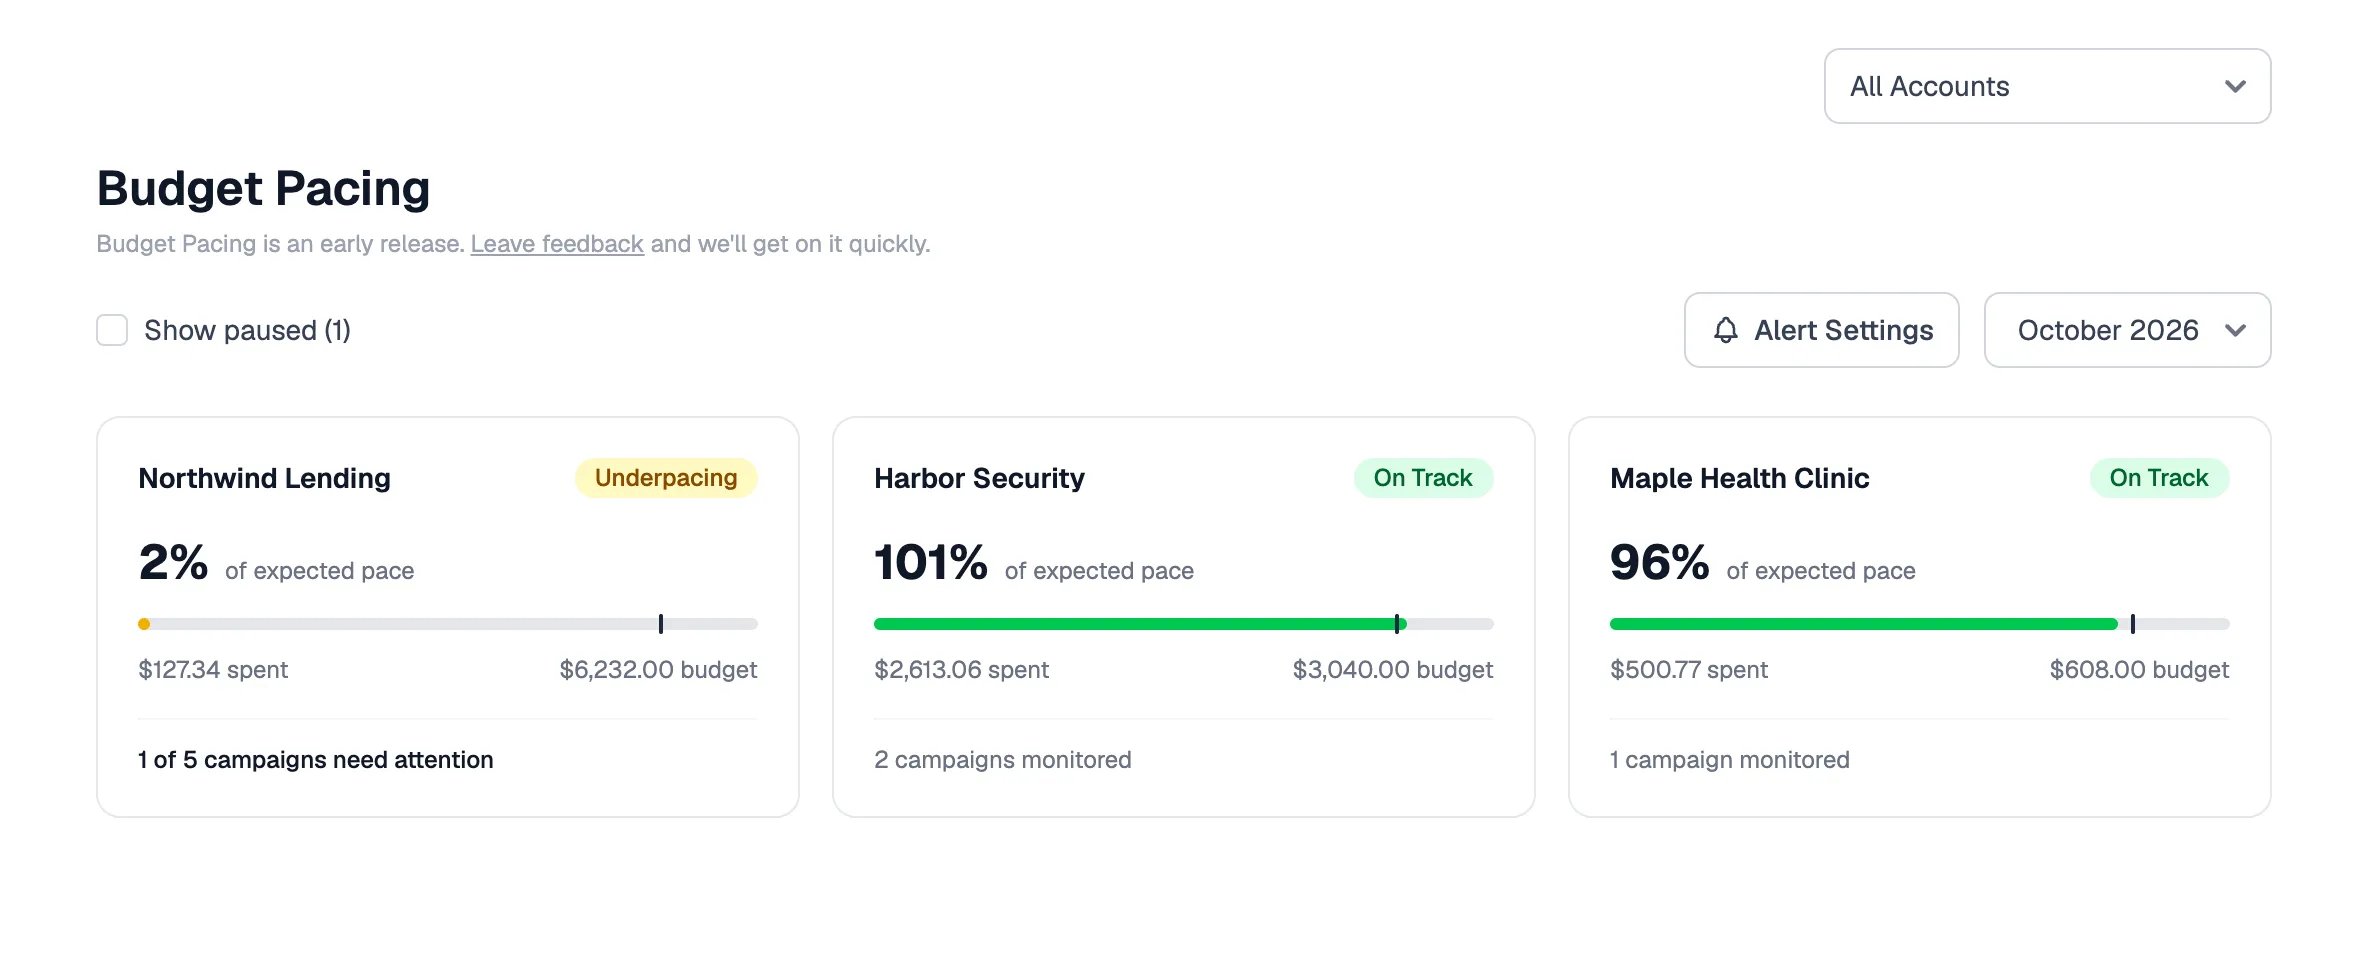2368x980 pixels.
Task: Follow the Leave feedback link
Action: point(557,244)
